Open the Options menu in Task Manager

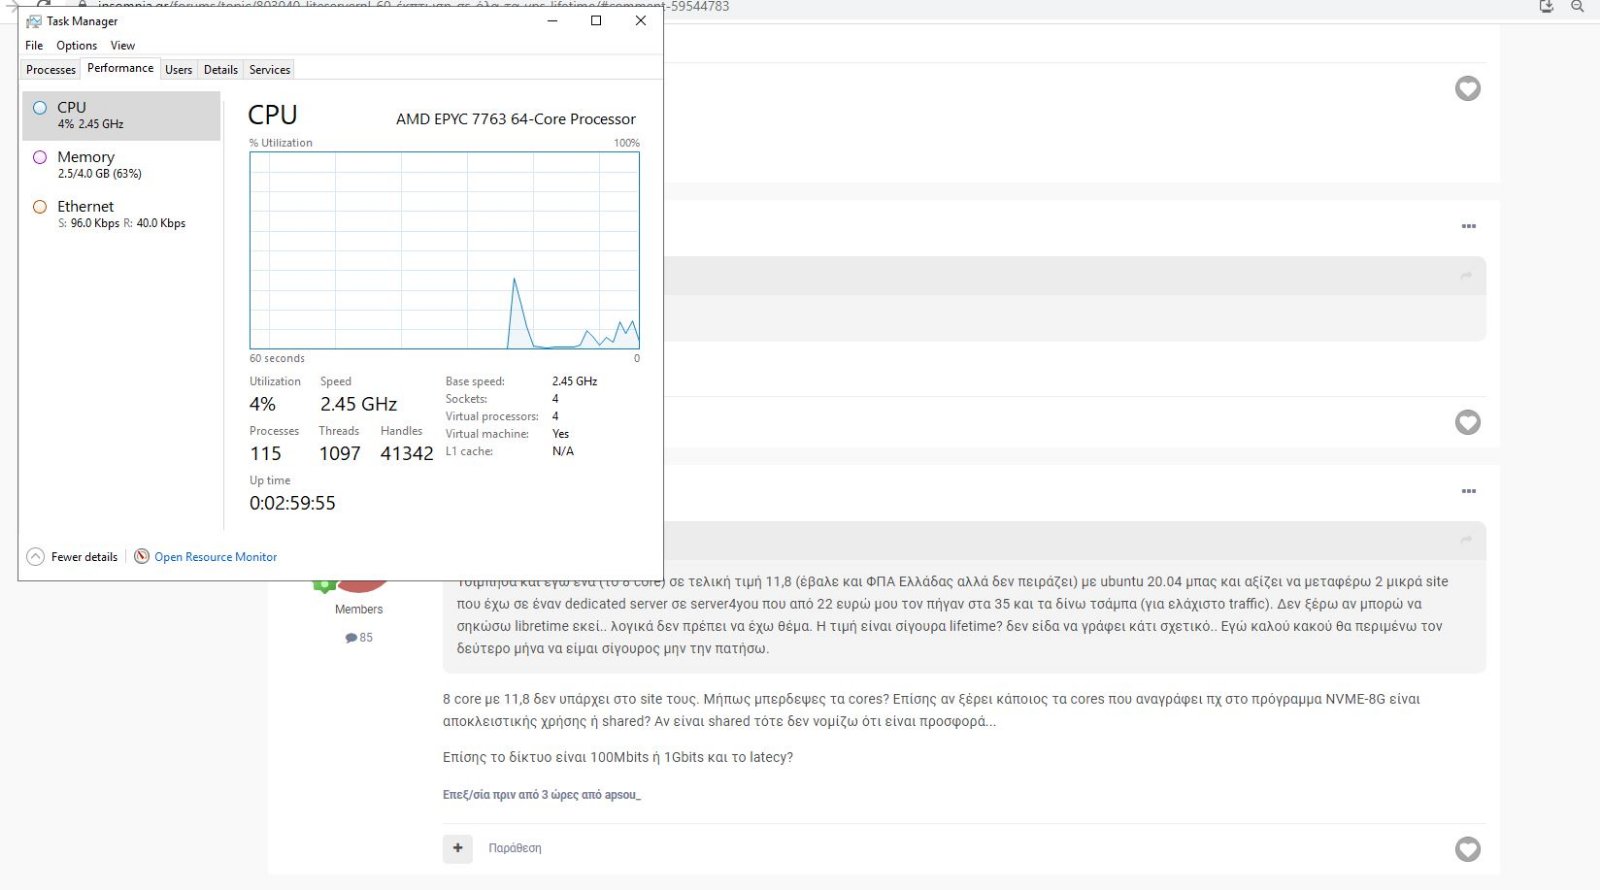[76, 45]
